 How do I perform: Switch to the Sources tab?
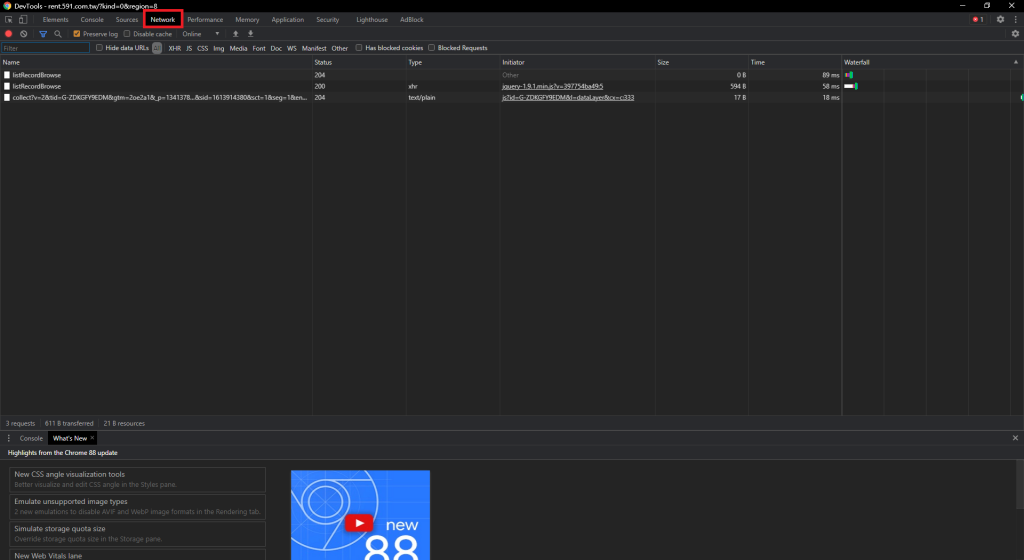click(127, 20)
